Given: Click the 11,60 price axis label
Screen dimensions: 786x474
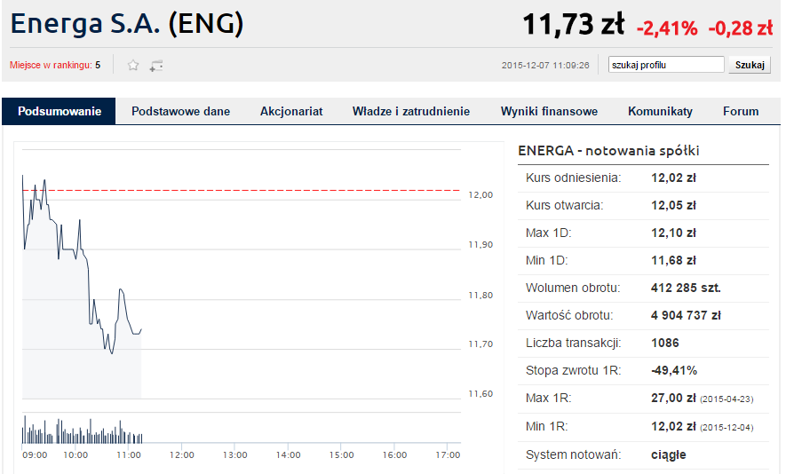Looking at the screenshot, I should (480, 394).
